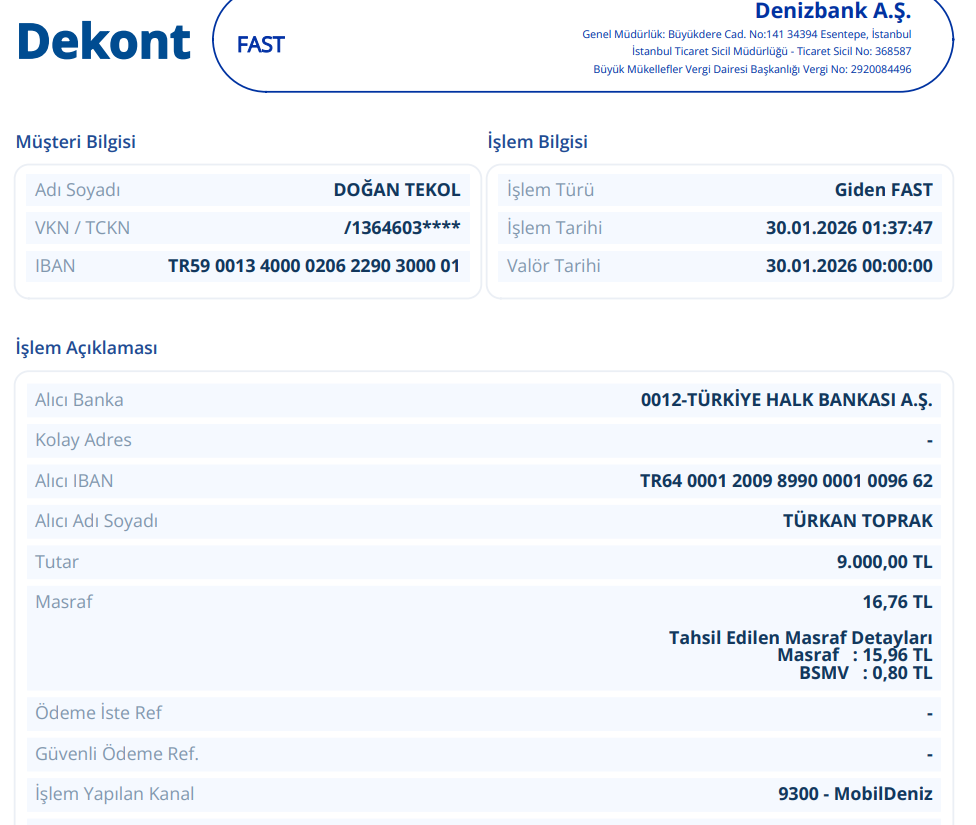
Task: Click the Tutar label
Action: click(x=57, y=562)
